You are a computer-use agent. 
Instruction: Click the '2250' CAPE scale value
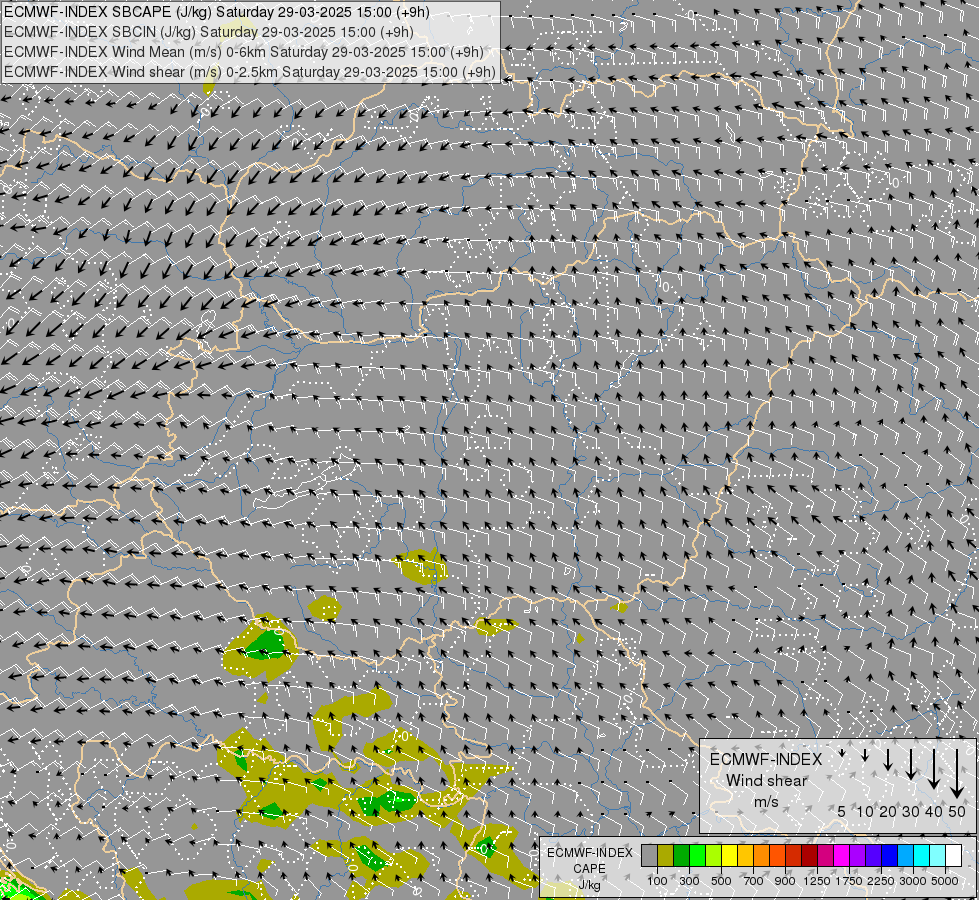click(881, 881)
